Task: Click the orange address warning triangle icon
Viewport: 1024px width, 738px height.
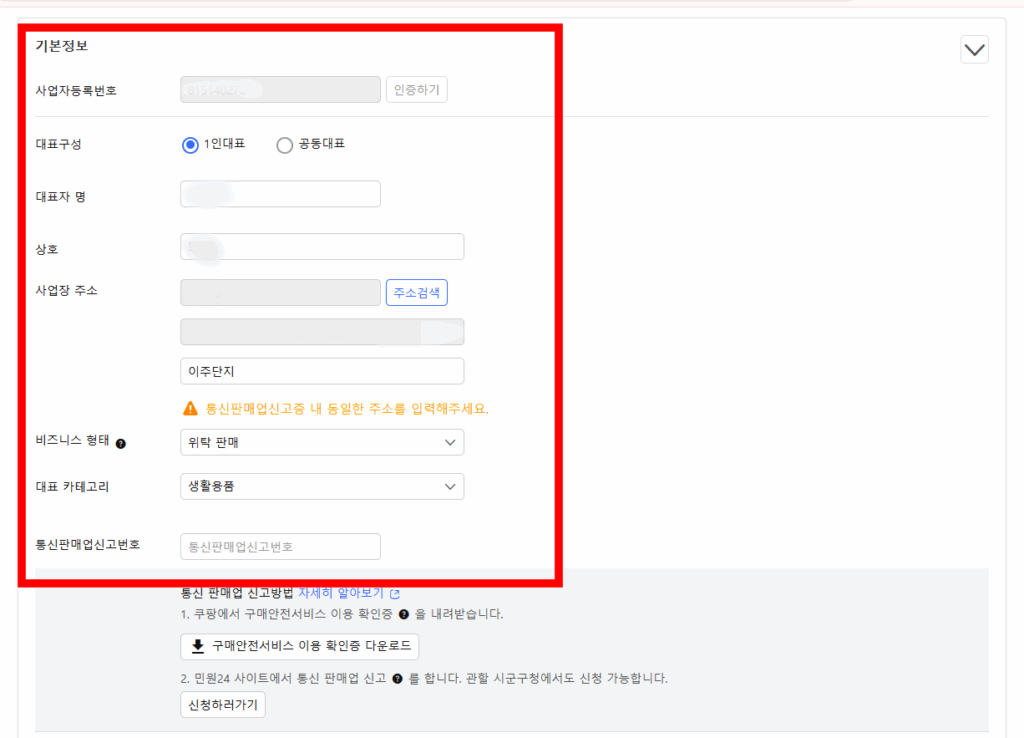Action: tap(190, 409)
